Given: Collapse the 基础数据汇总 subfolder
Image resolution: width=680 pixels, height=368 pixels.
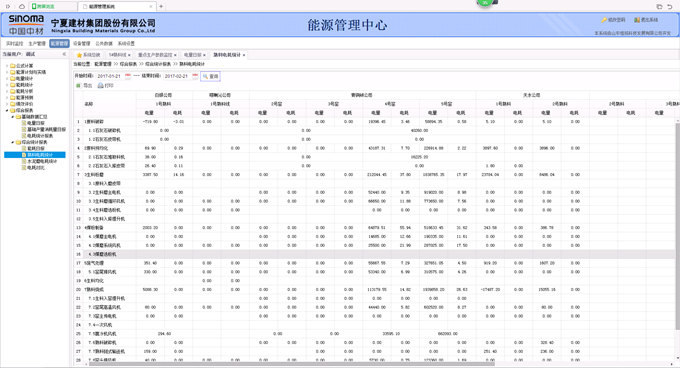Looking at the screenshot, I should [12, 117].
